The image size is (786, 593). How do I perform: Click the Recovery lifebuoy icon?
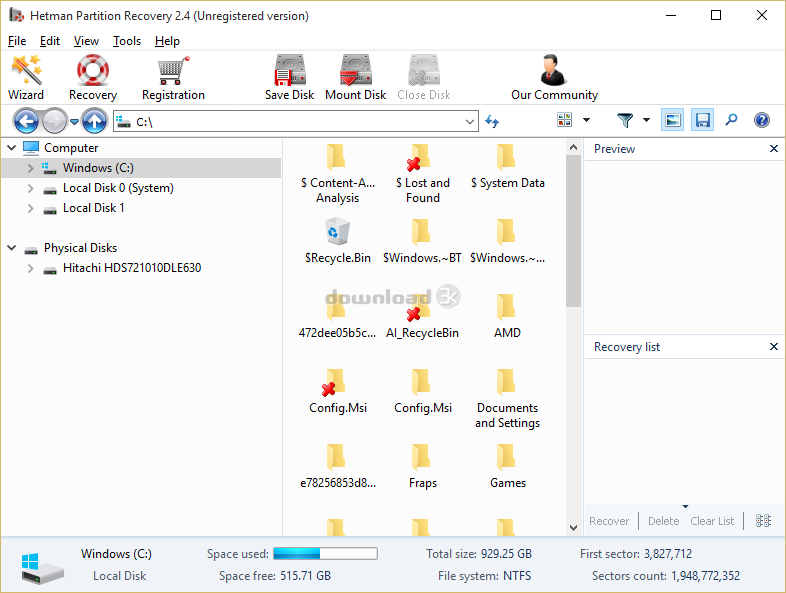click(x=93, y=70)
